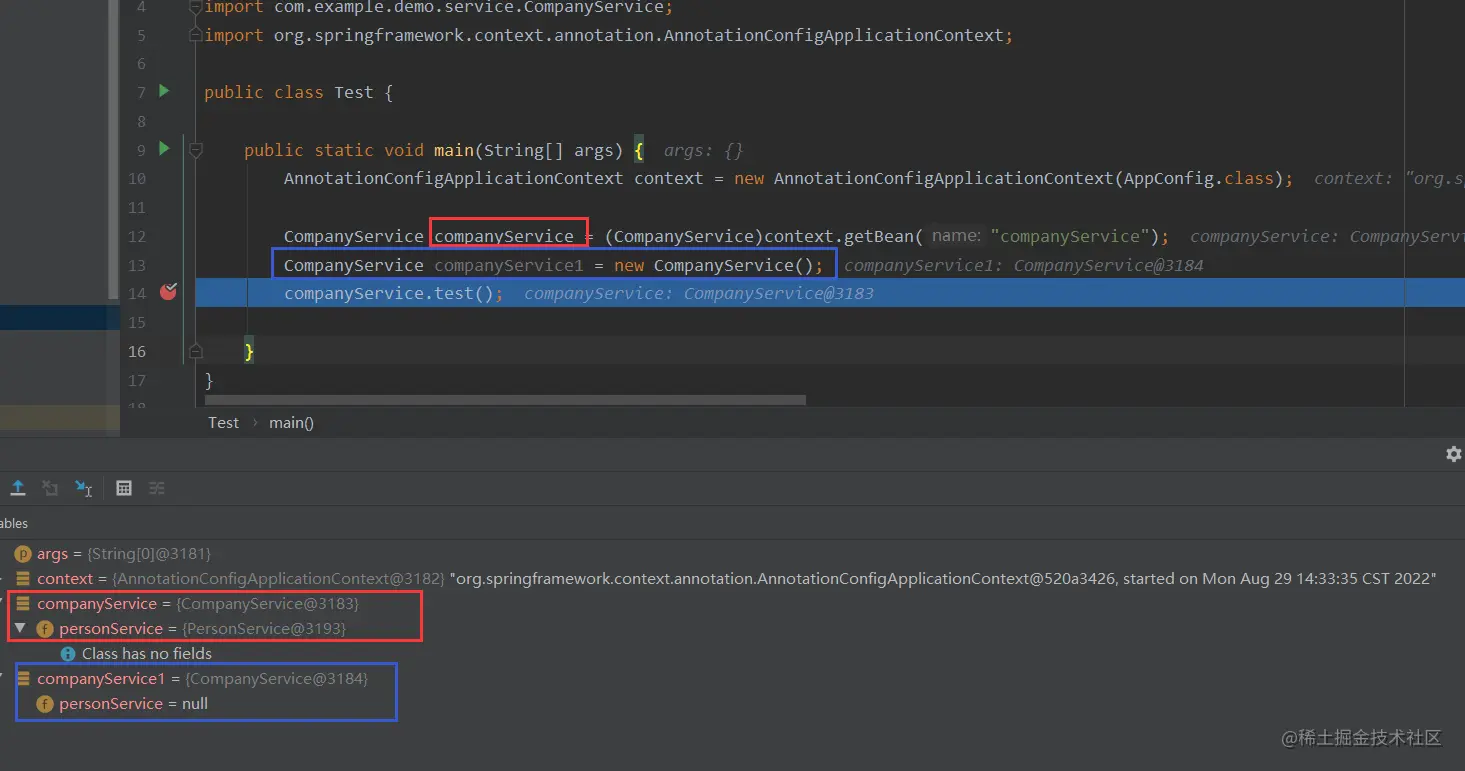Click the info icon beside 'Class has no fields'
Screen dimensions: 1465x771
[68, 654]
